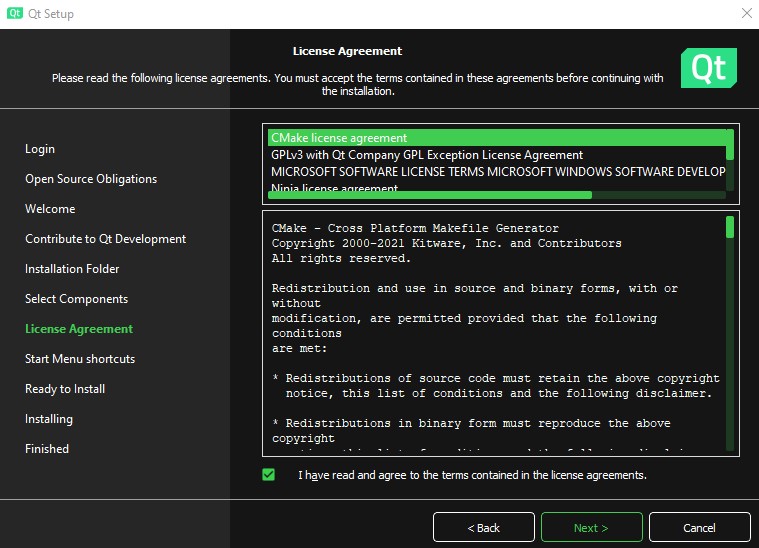The width and height of the screenshot is (759, 548).
Task: Click the Finished step in sidebar
Action: [47, 449]
